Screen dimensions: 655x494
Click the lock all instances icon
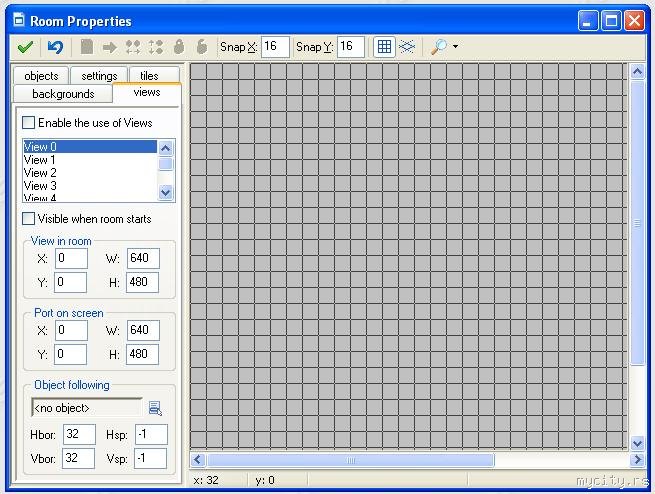[x=179, y=46]
